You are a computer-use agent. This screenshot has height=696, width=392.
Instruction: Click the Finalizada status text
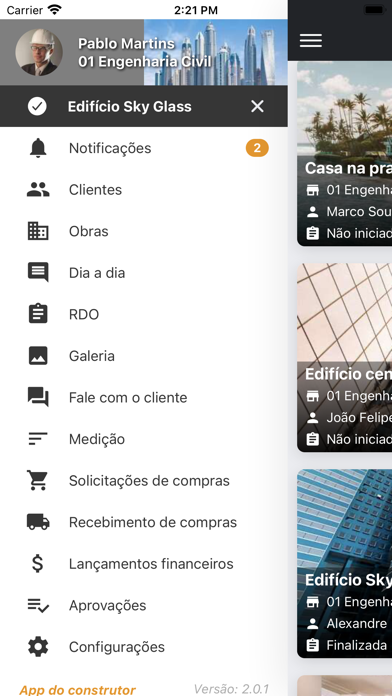[356, 645]
